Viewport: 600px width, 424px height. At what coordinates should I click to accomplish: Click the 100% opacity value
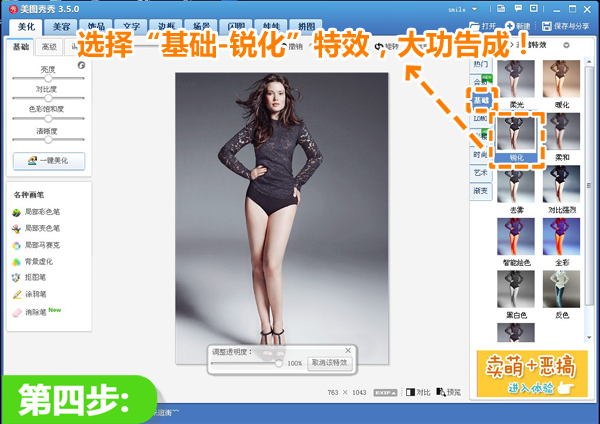pyautogui.click(x=294, y=363)
